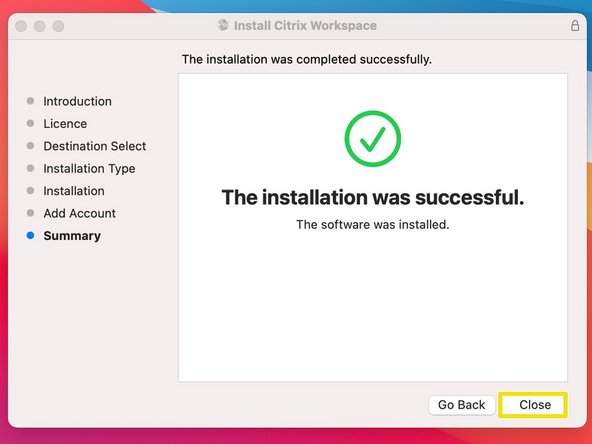The image size is (592, 444).
Task: Click 'The installation was completed successfully.' text
Action: point(307,59)
